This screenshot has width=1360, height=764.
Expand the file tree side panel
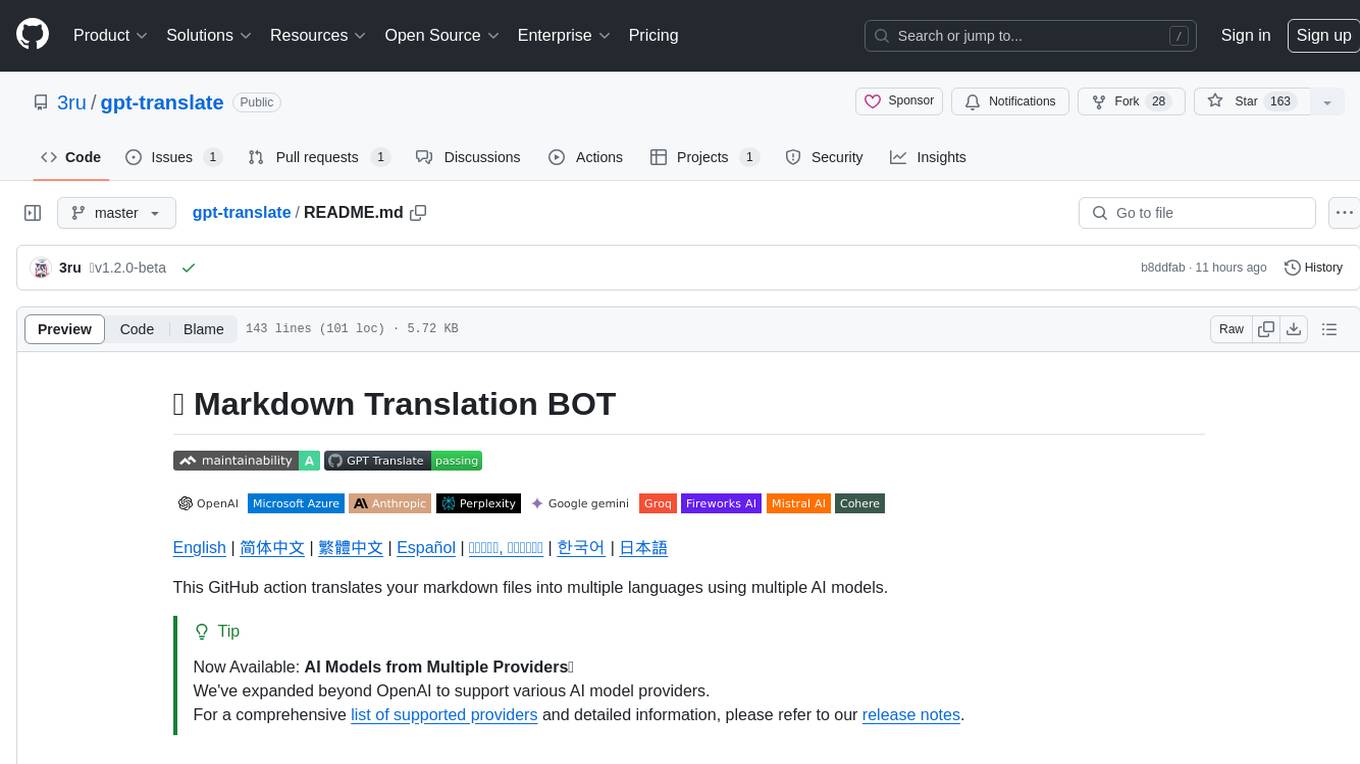[33, 213]
